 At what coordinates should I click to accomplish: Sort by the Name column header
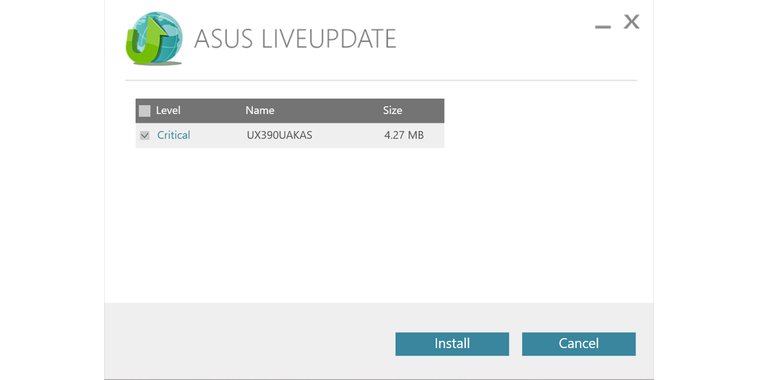pyautogui.click(x=260, y=111)
